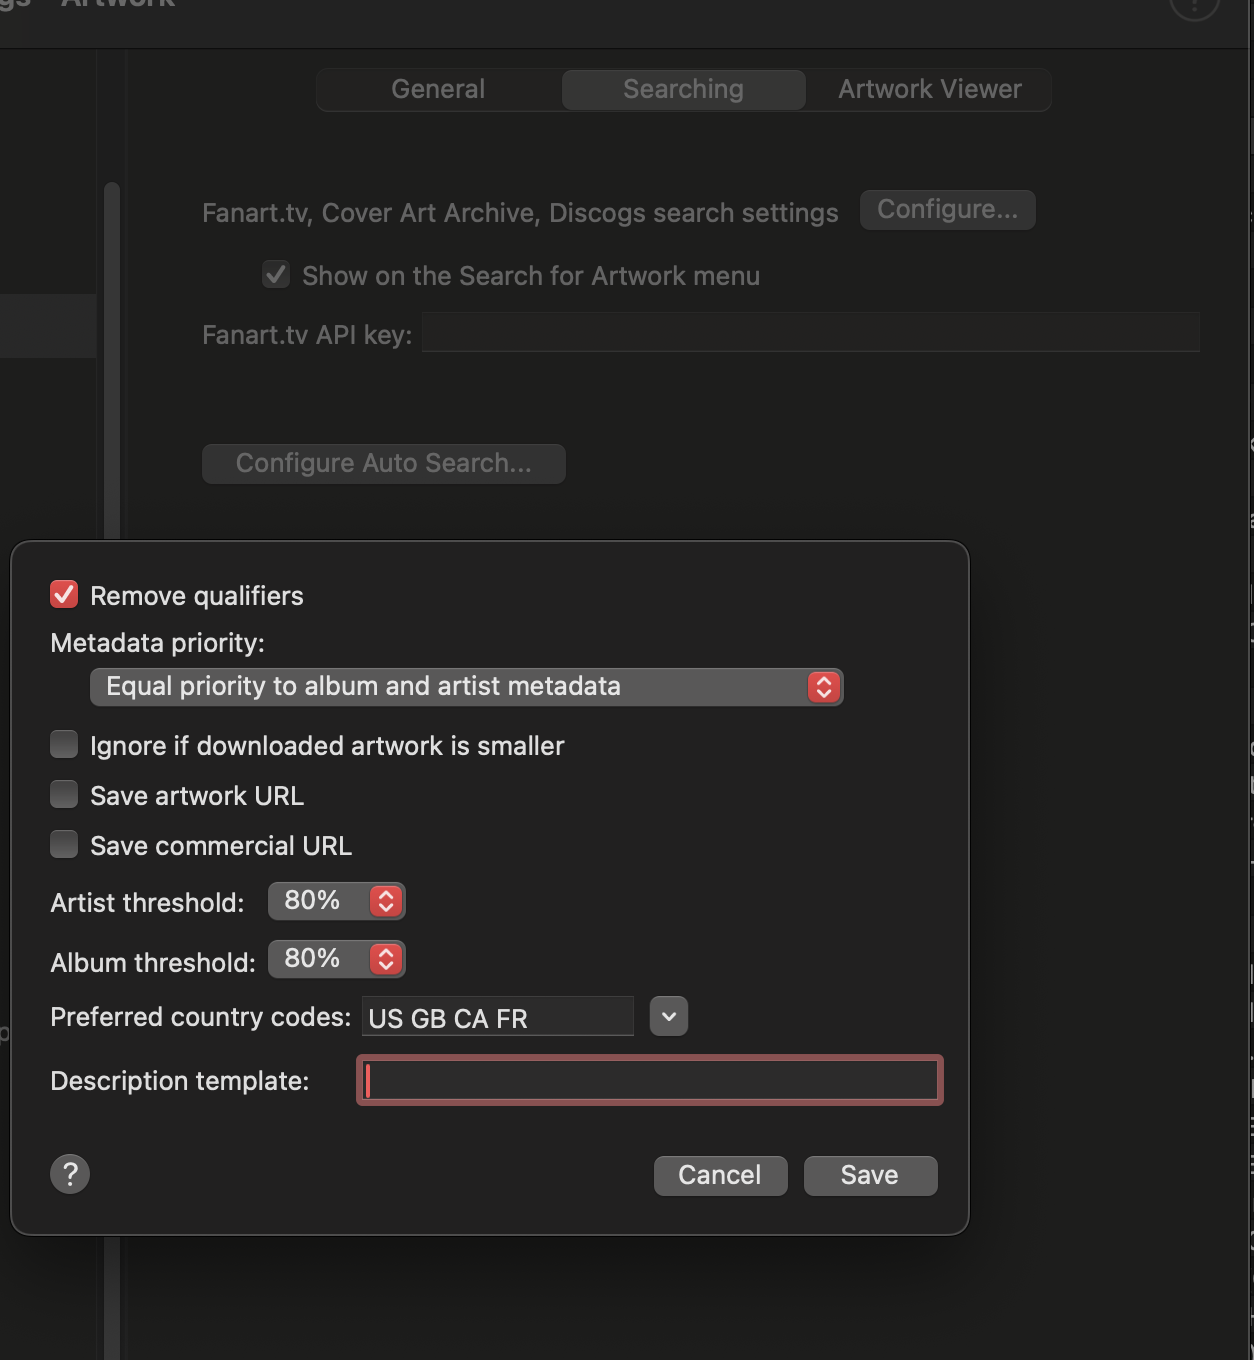
Task: Open Configure Auto Search settings
Action: pos(383,464)
